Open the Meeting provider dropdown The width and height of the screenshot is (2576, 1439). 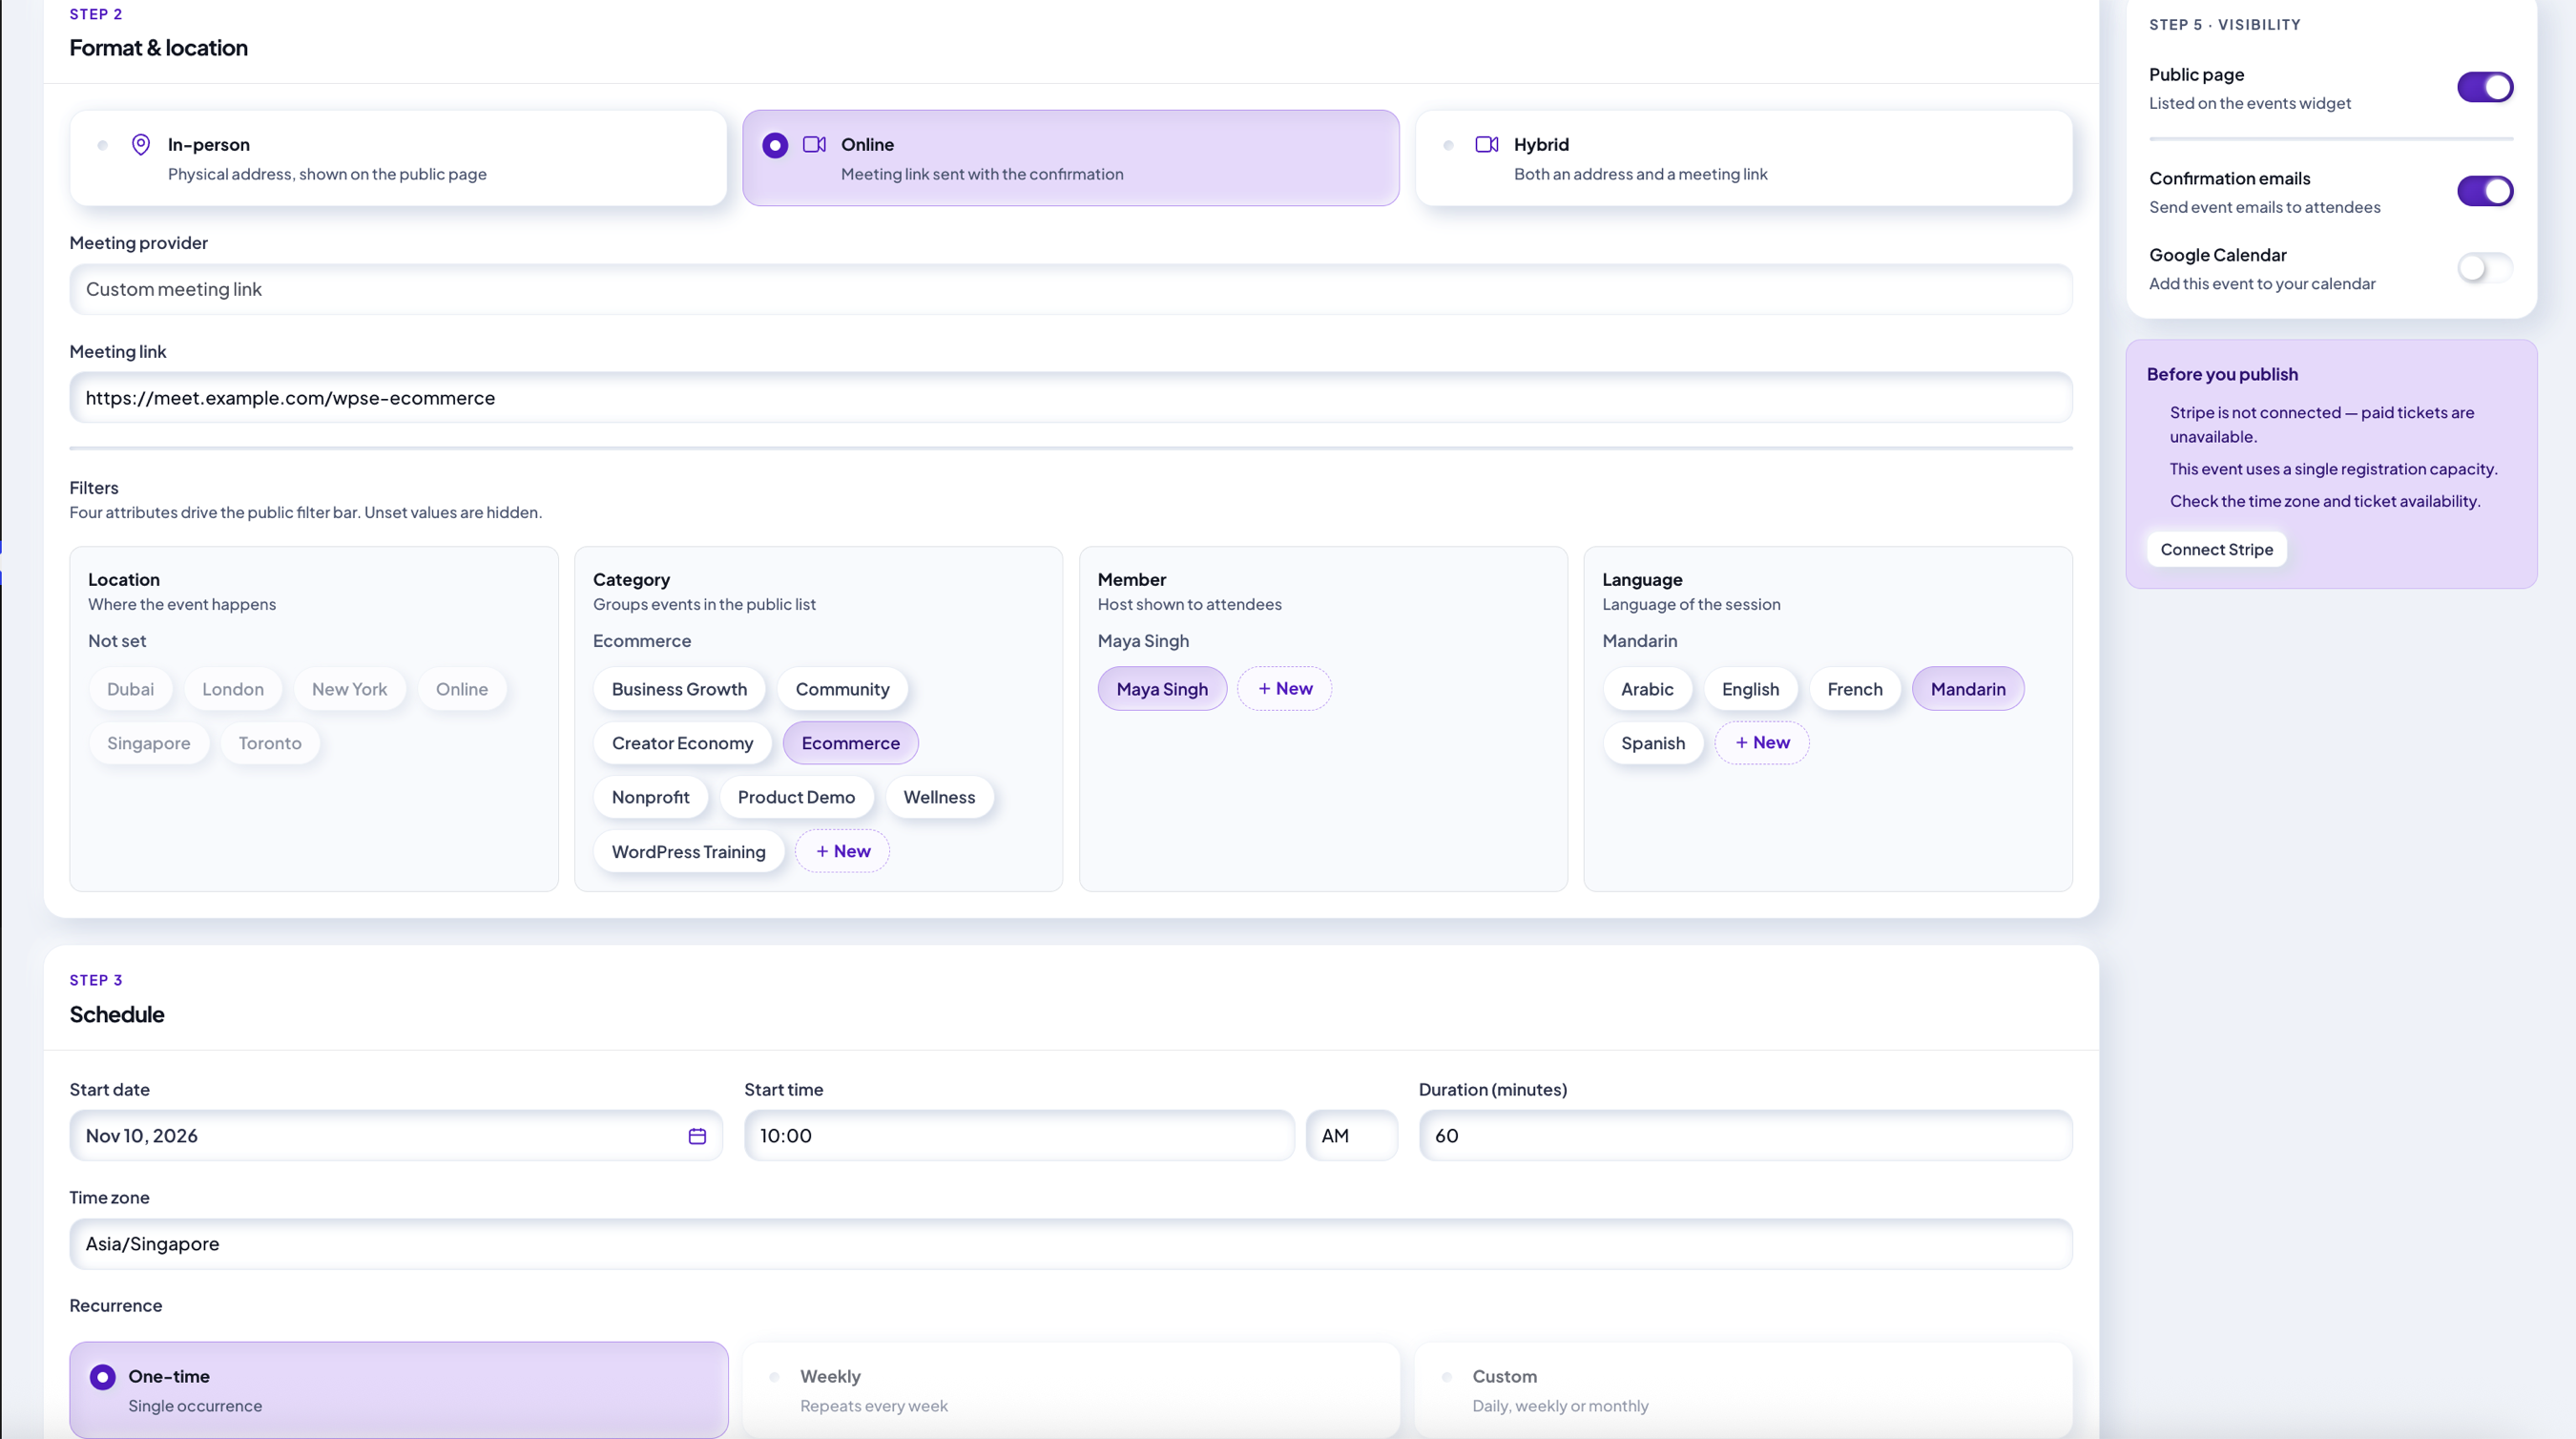tap(1071, 289)
